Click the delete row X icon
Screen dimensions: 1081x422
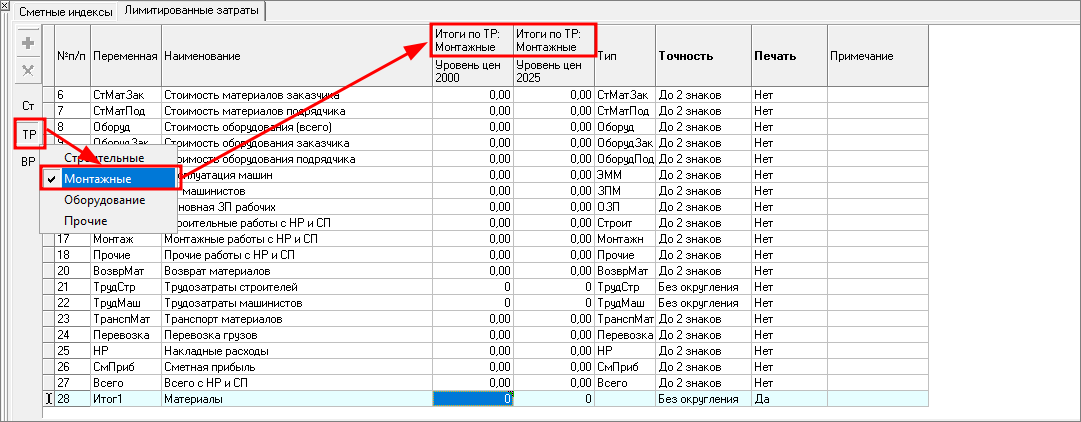(x=28, y=71)
